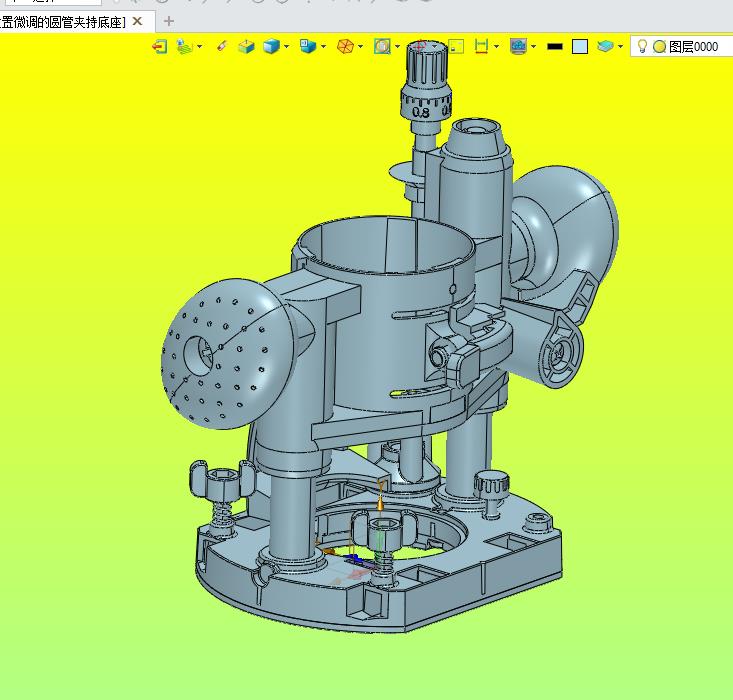This screenshot has height=700, width=733.
Task: Click the light blue face color swatch
Action: [x=580, y=47]
